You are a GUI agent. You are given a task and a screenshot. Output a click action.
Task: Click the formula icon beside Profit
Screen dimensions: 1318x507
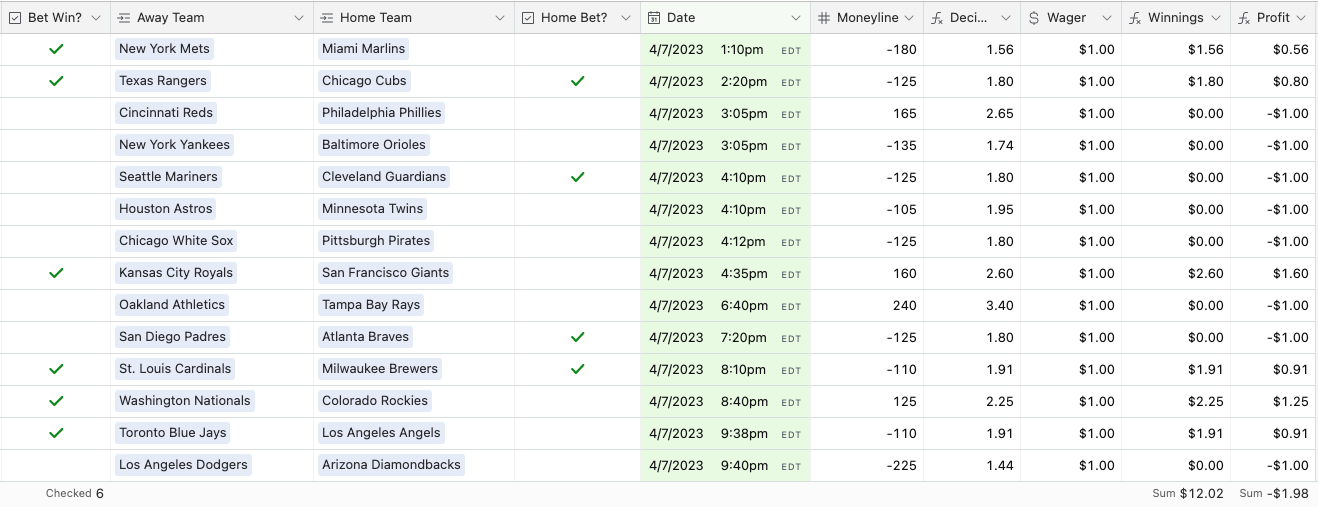pos(1243,18)
